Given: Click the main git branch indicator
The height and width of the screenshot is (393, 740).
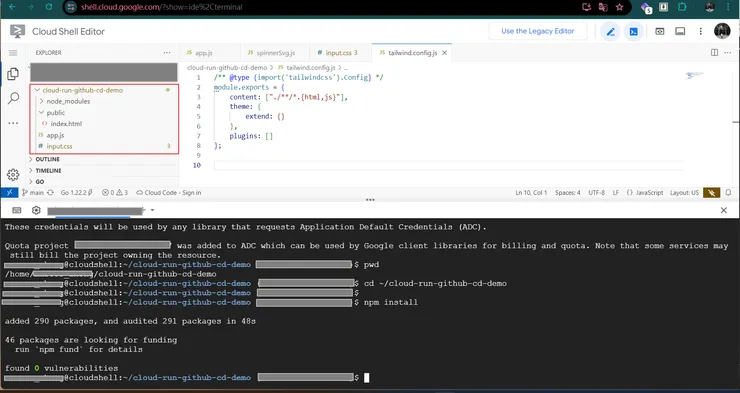Looking at the screenshot, I should click(33, 193).
